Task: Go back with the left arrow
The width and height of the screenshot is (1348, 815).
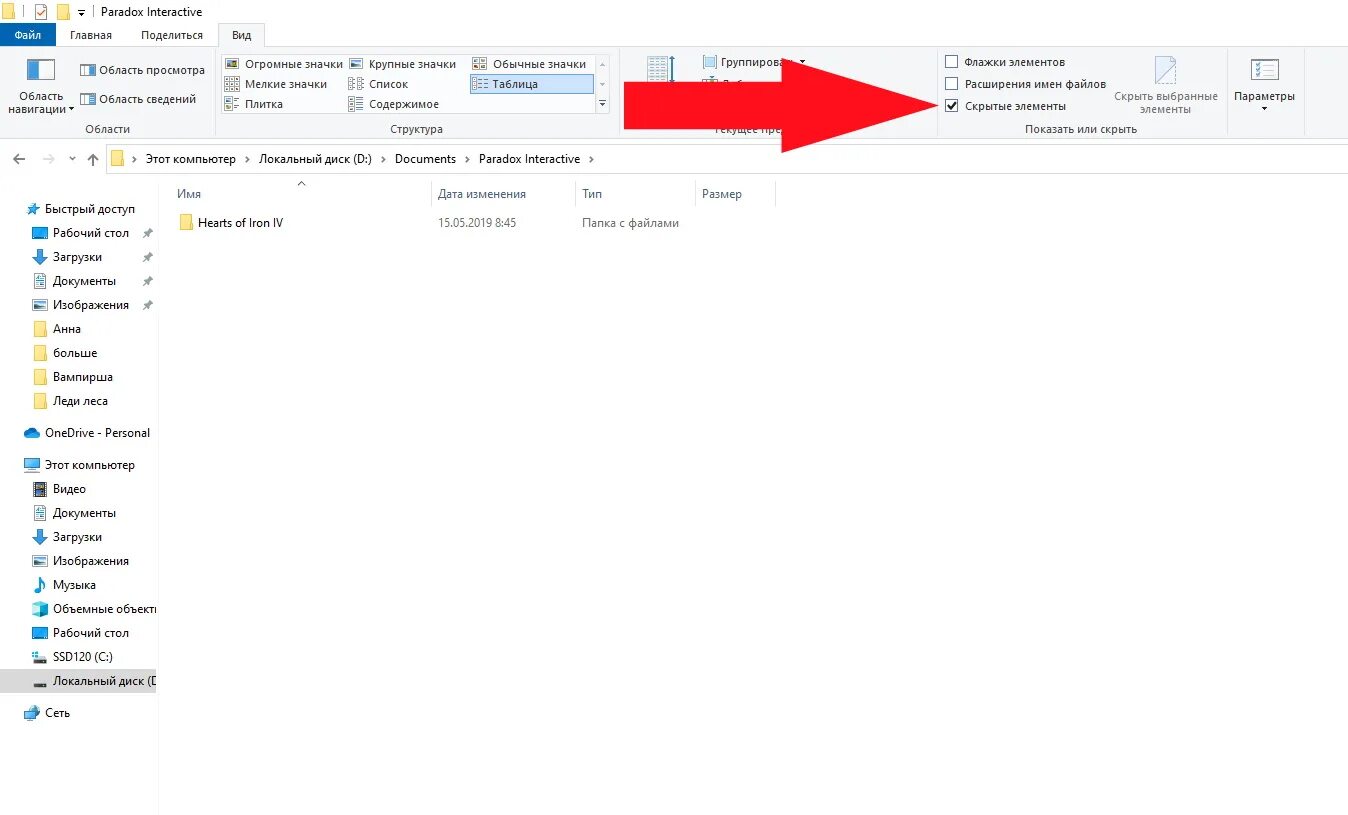Action: (x=19, y=159)
